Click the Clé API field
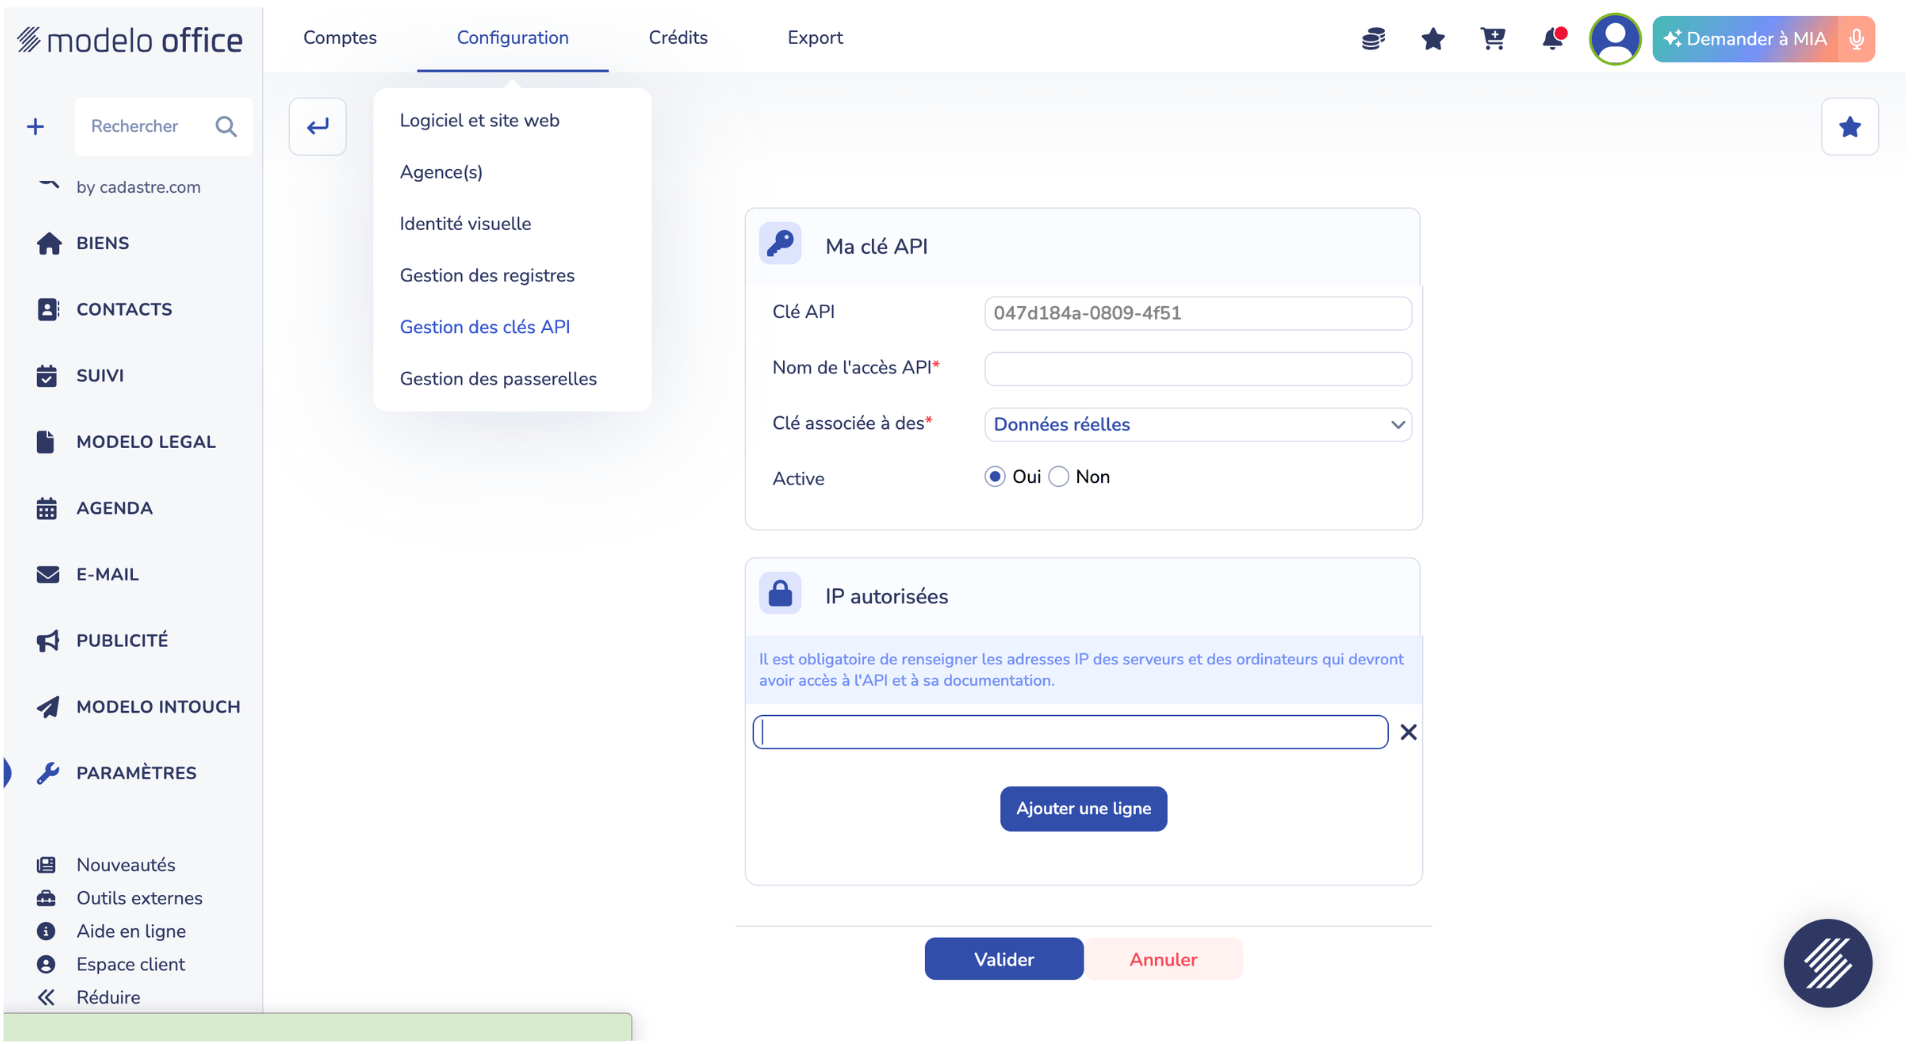 1198,313
